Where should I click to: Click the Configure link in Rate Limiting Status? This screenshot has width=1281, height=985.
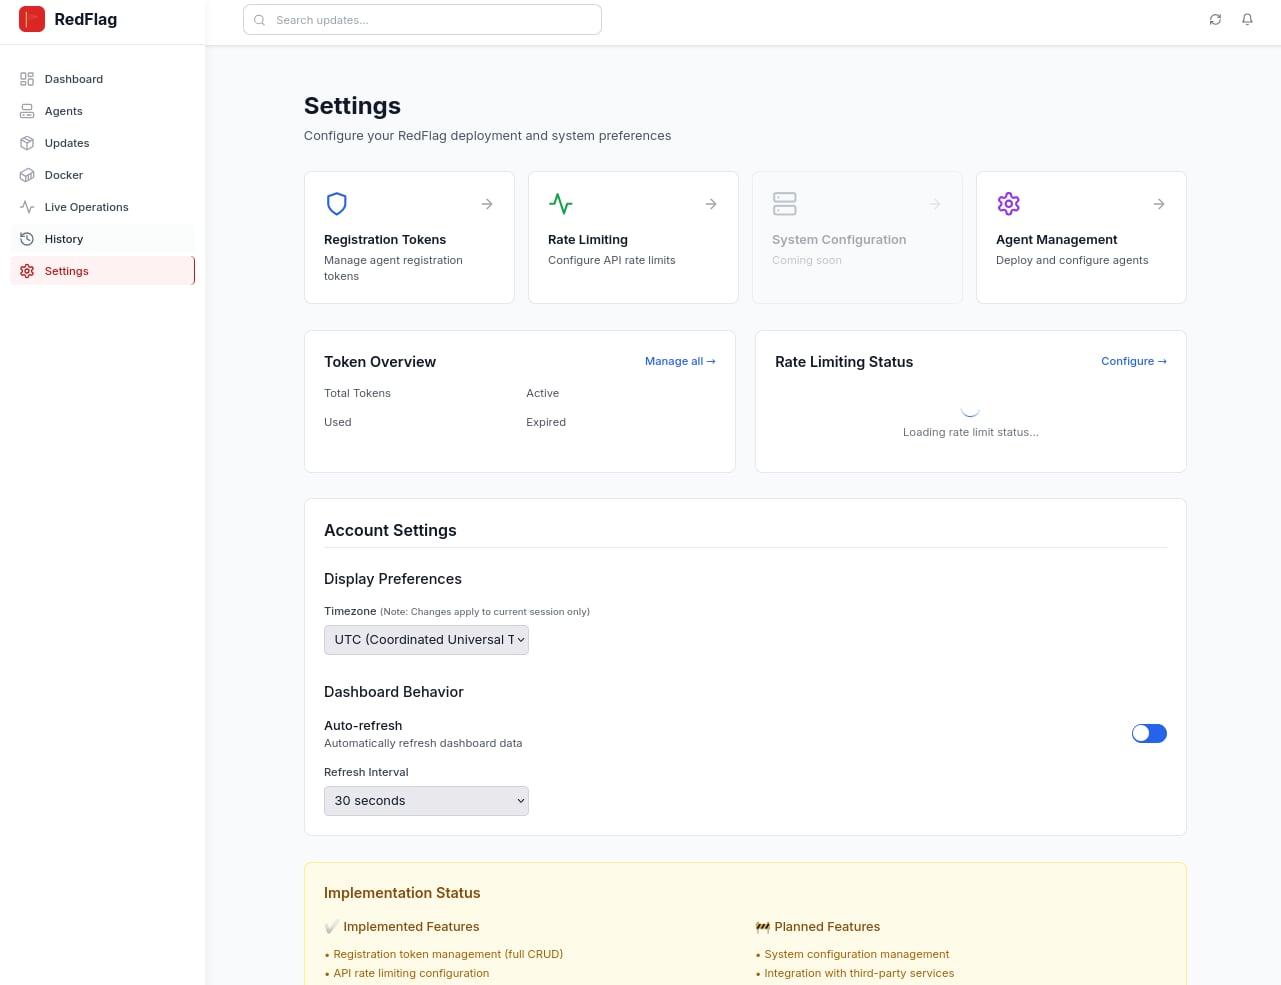tap(1133, 361)
